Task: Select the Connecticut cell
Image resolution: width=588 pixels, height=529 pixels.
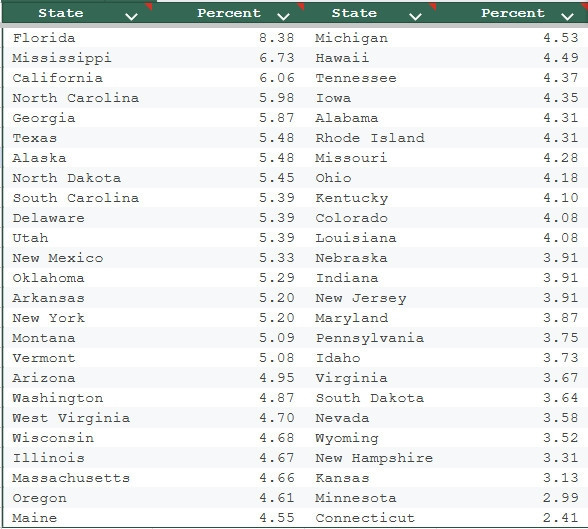Action: (371, 518)
